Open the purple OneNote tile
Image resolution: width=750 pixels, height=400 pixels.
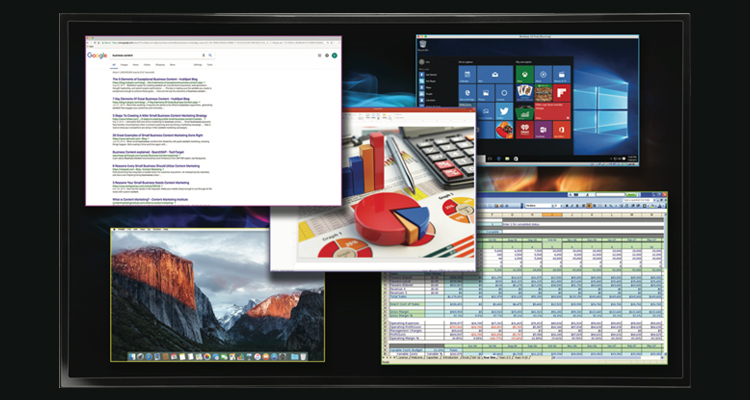point(543,130)
